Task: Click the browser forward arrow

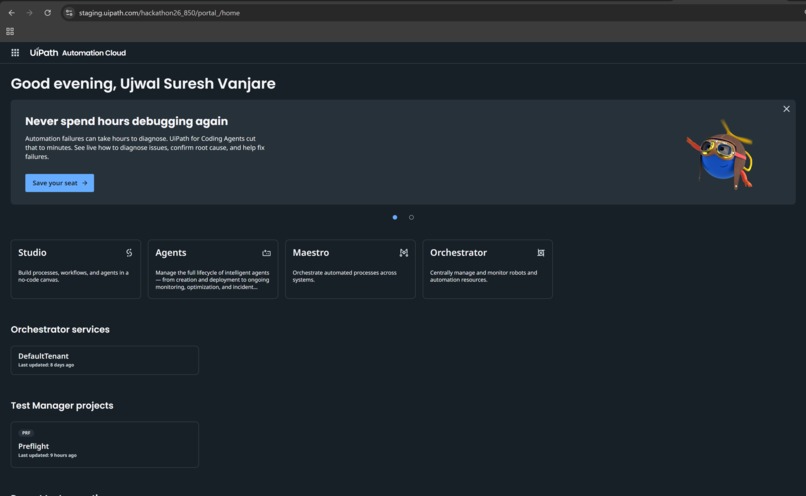Action: [x=29, y=13]
